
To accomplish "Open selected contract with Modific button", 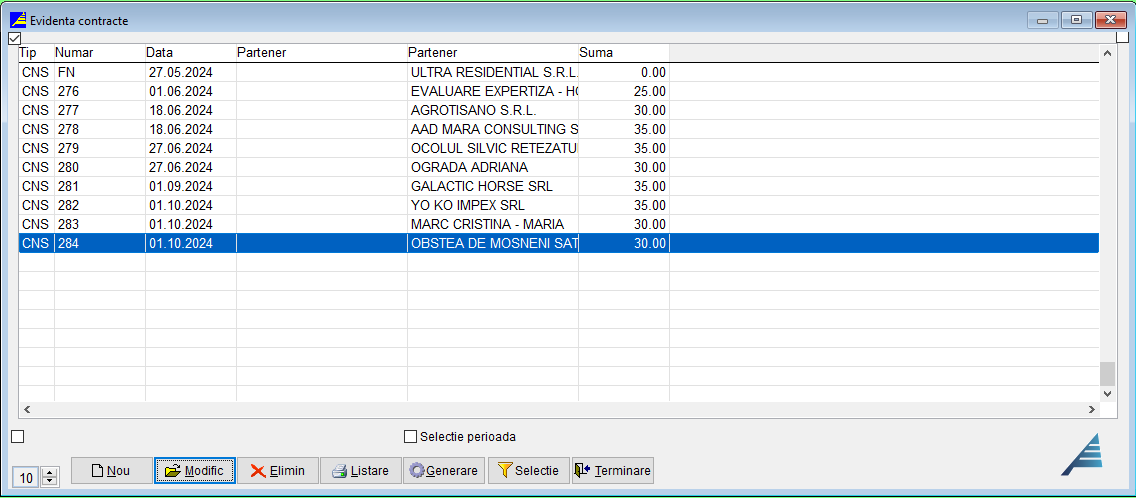I will tap(194, 471).
